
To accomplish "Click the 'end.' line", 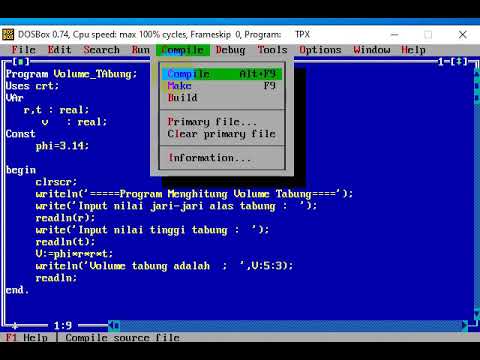I will click(17, 290).
